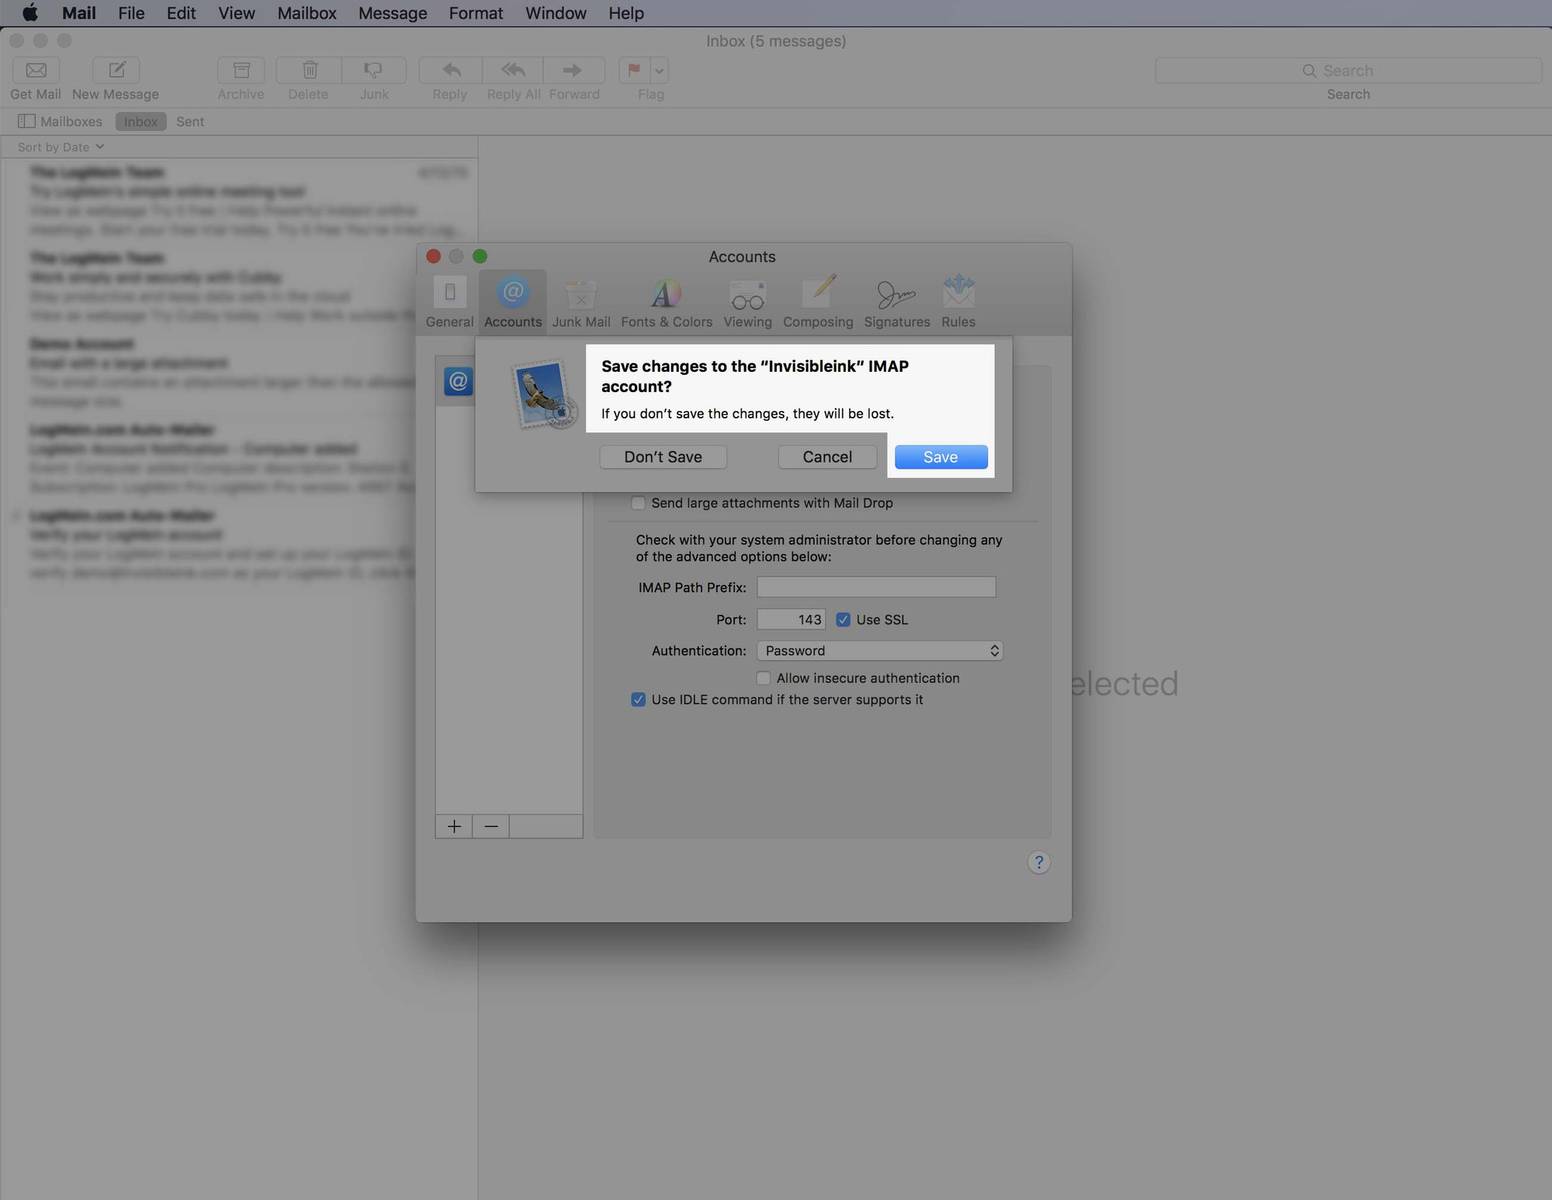Open the General preferences pane
Viewport: 1552px width, 1200px height.
click(x=450, y=301)
